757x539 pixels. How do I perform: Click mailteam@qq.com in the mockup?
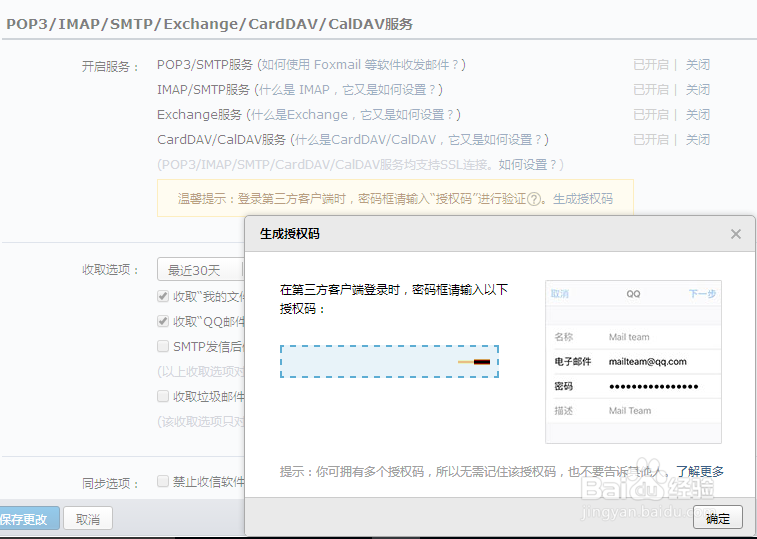pos(647,362)
